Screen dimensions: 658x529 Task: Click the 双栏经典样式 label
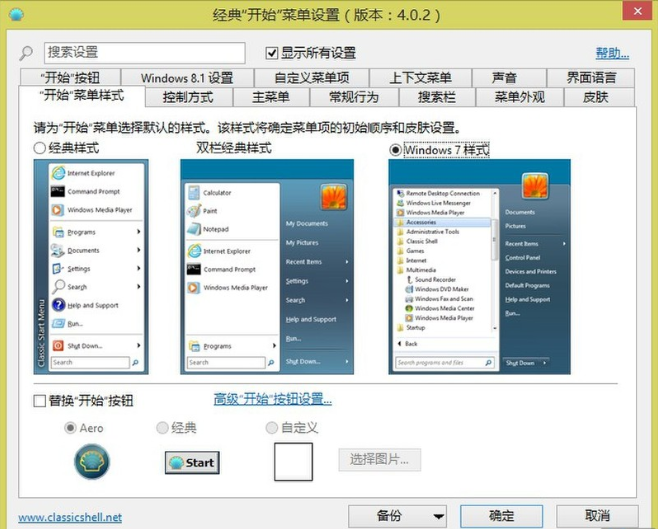pyautogui.click(x=234, y=148)
